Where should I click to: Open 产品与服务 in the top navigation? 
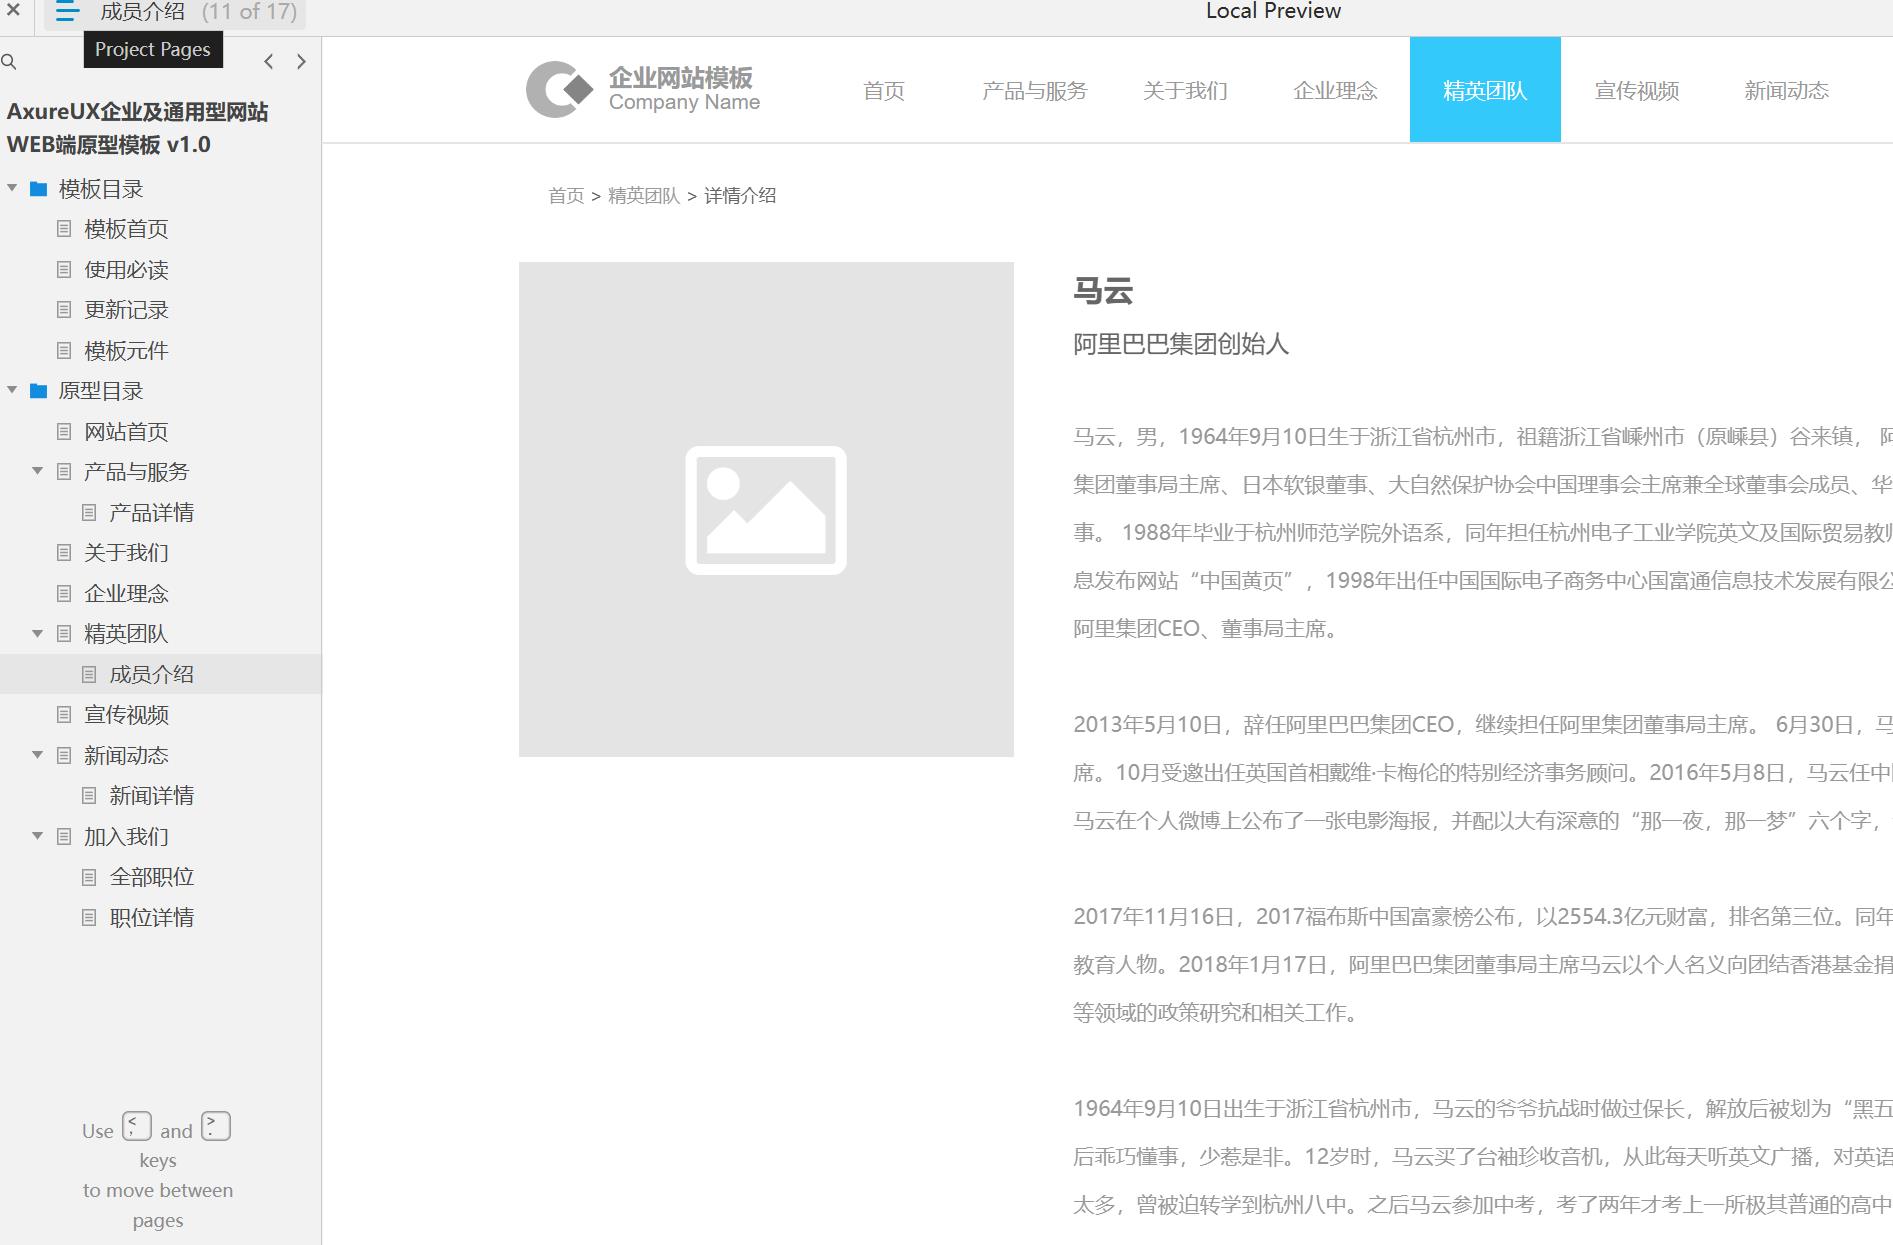[1034, 91]
